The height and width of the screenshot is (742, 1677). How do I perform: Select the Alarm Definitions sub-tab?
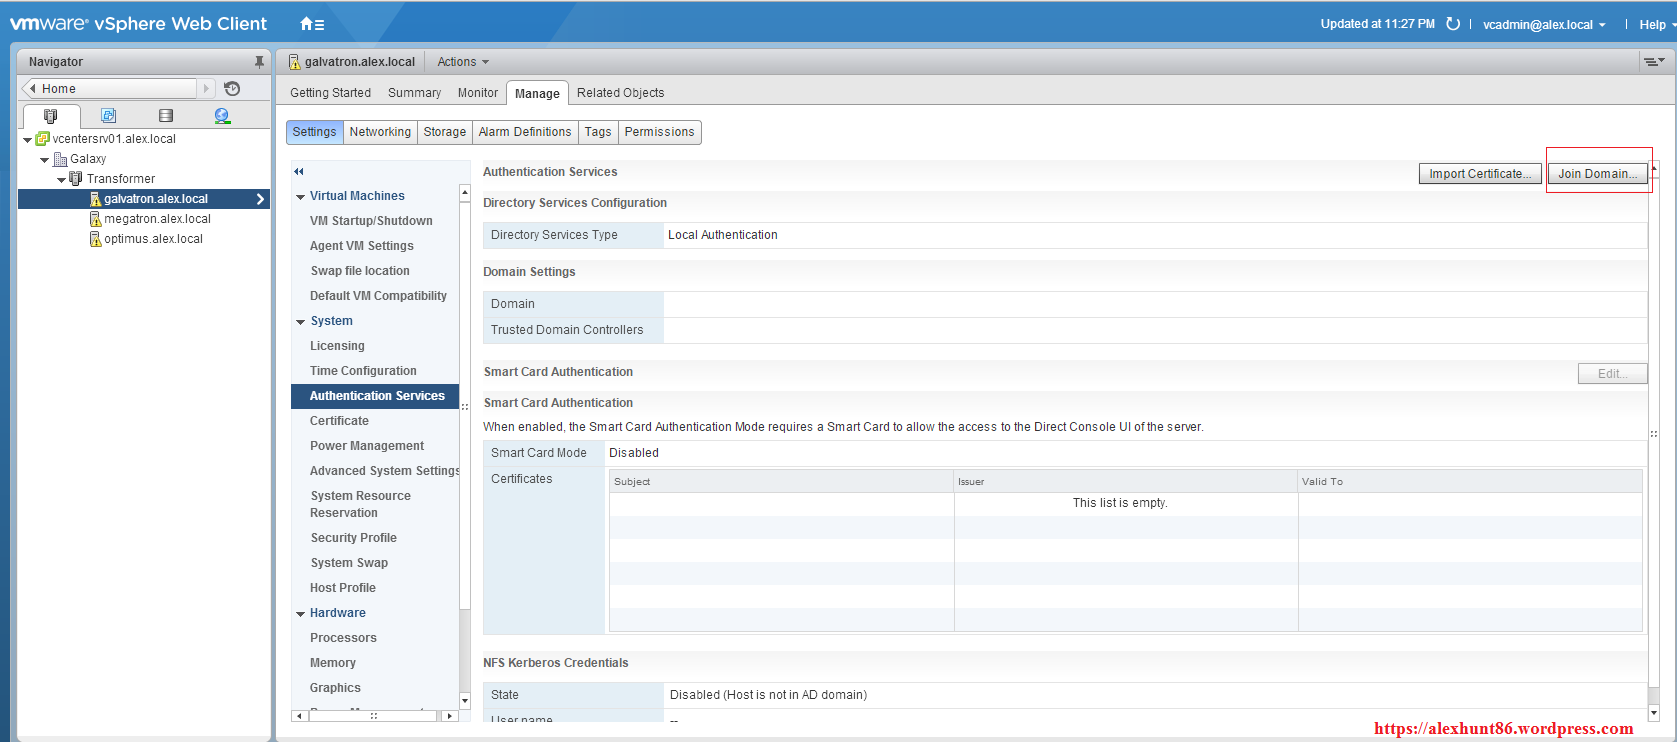[x=525, y=132]
